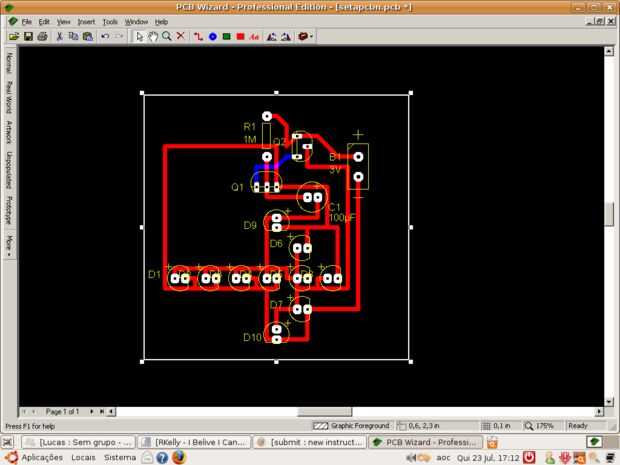This screenshot has width=620, height=465.
Task: Open the Help menu
Action: (x=161, y=22)
